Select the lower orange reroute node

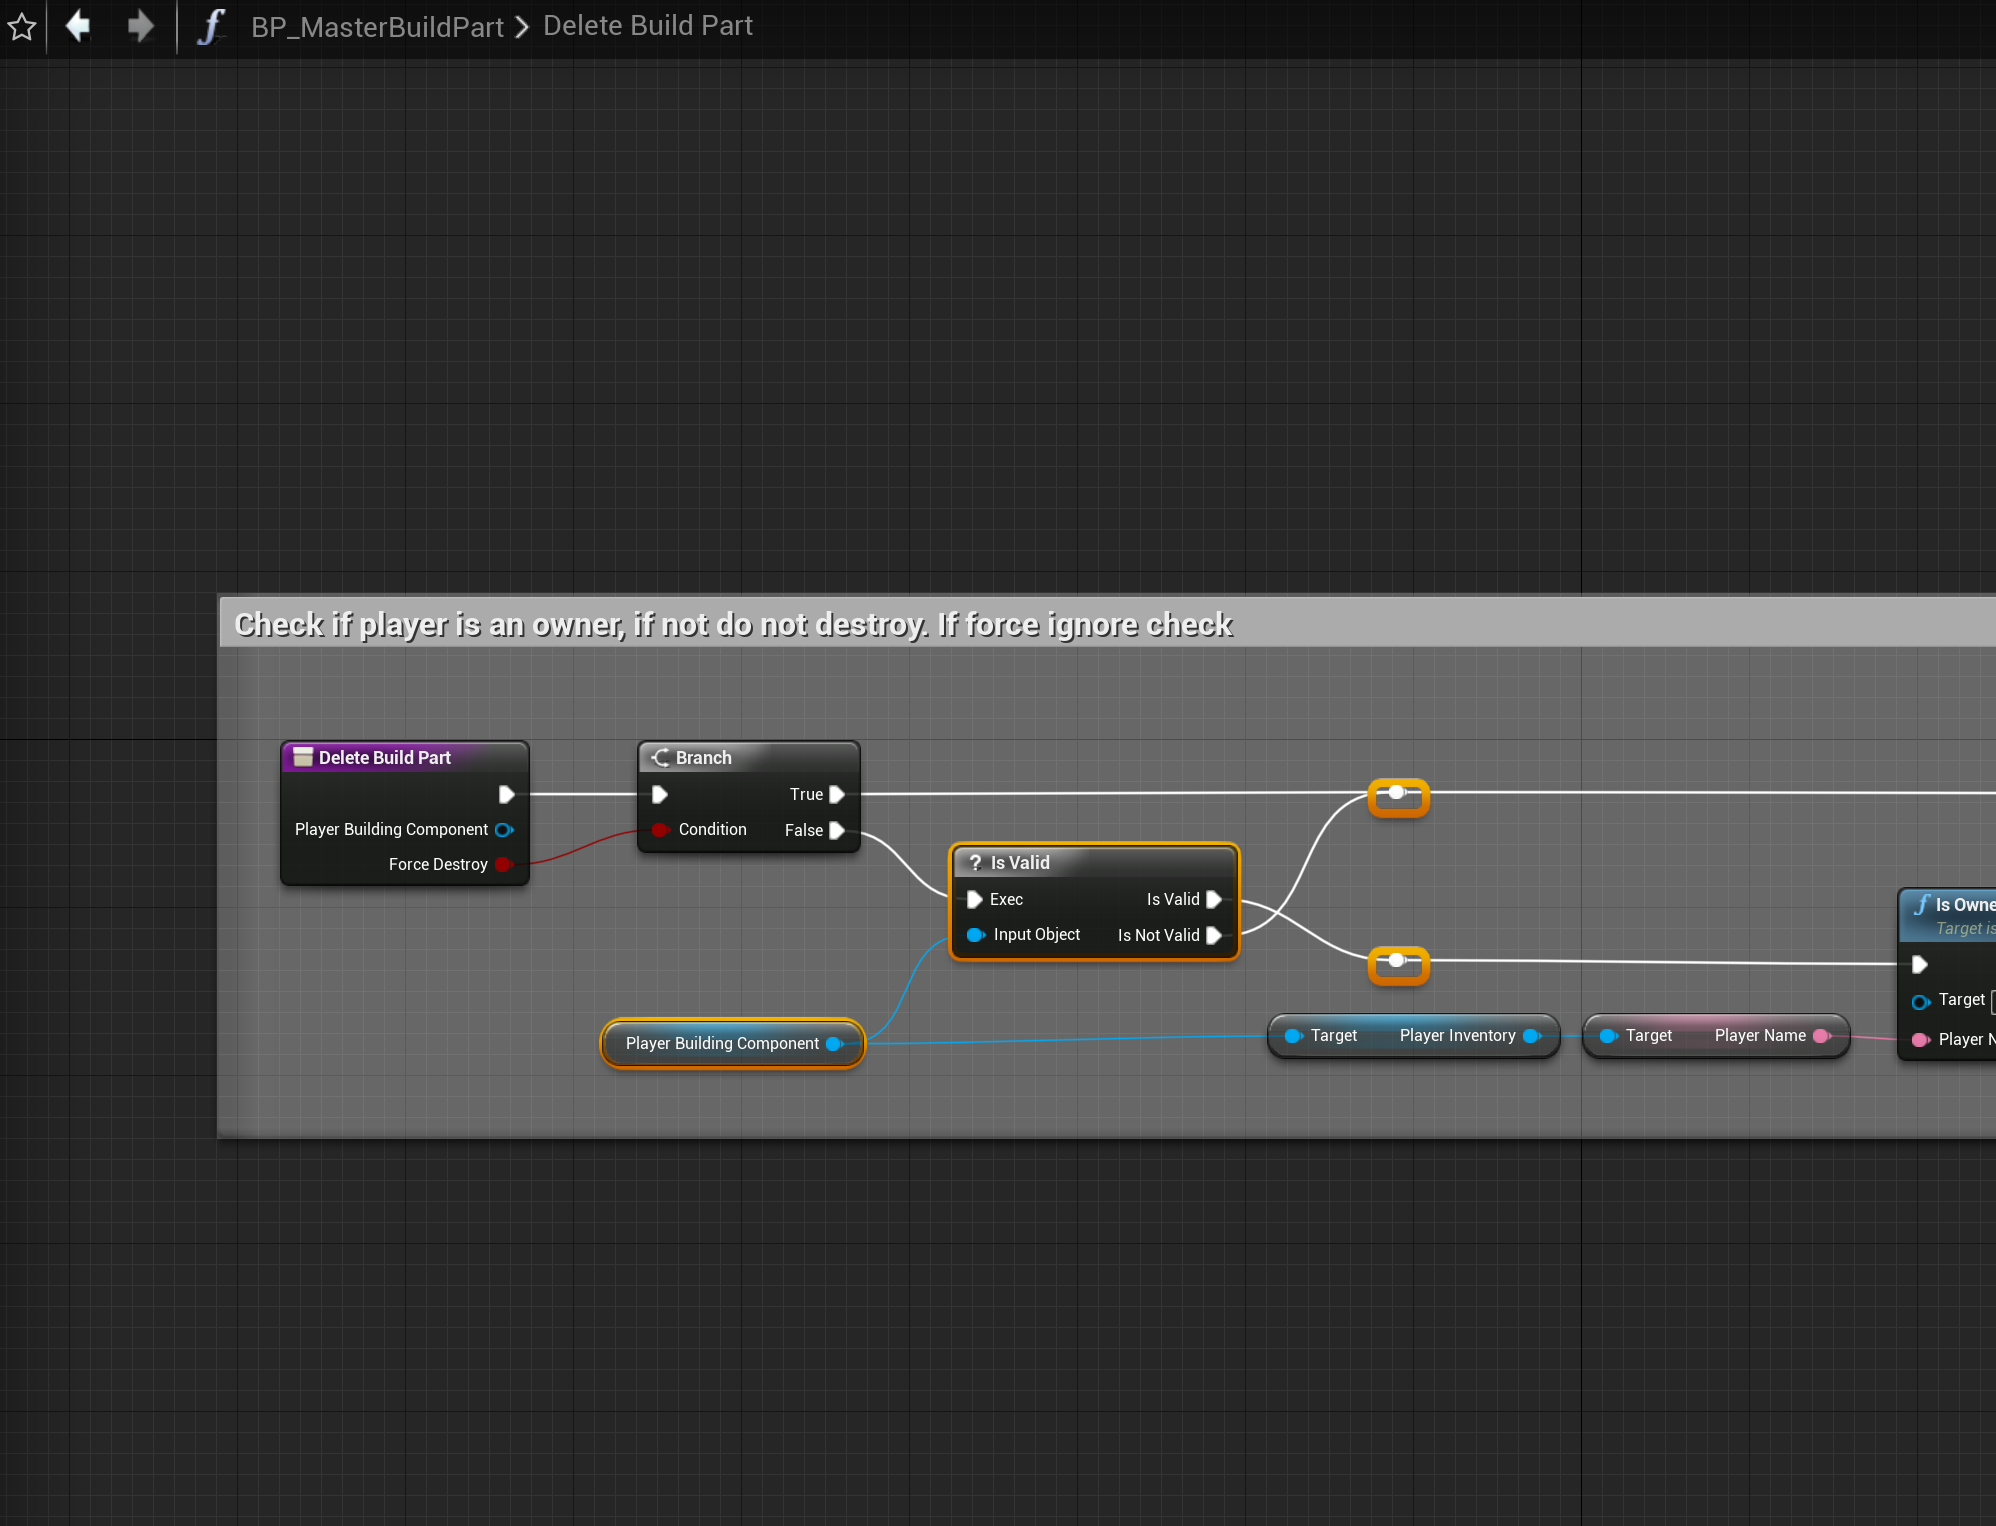(1398, 966)
